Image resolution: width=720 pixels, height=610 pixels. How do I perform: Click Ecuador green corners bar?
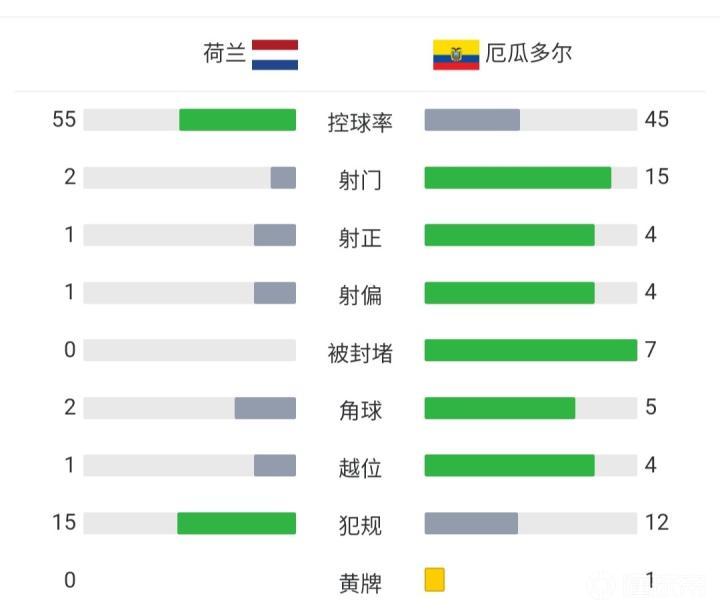(x=500, y=408)
